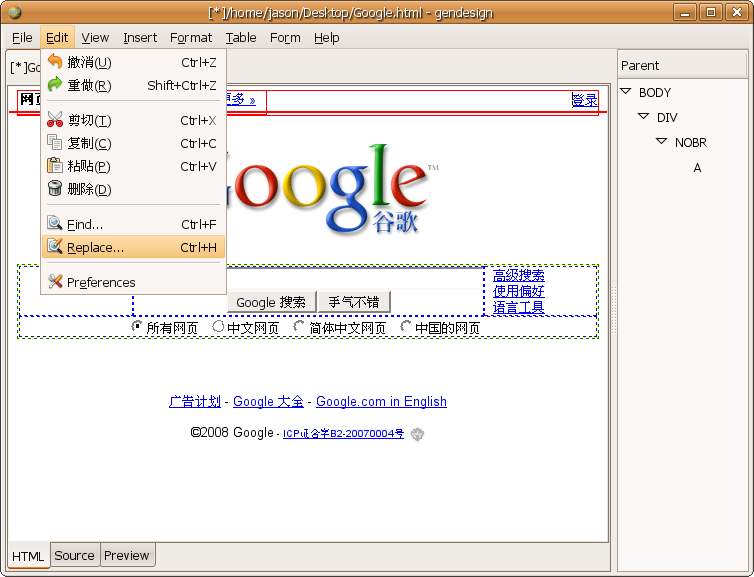Open the Google.com in English link
Viewport: 754px width, 577px height.
pyautogui.click(x=381, y=401)
